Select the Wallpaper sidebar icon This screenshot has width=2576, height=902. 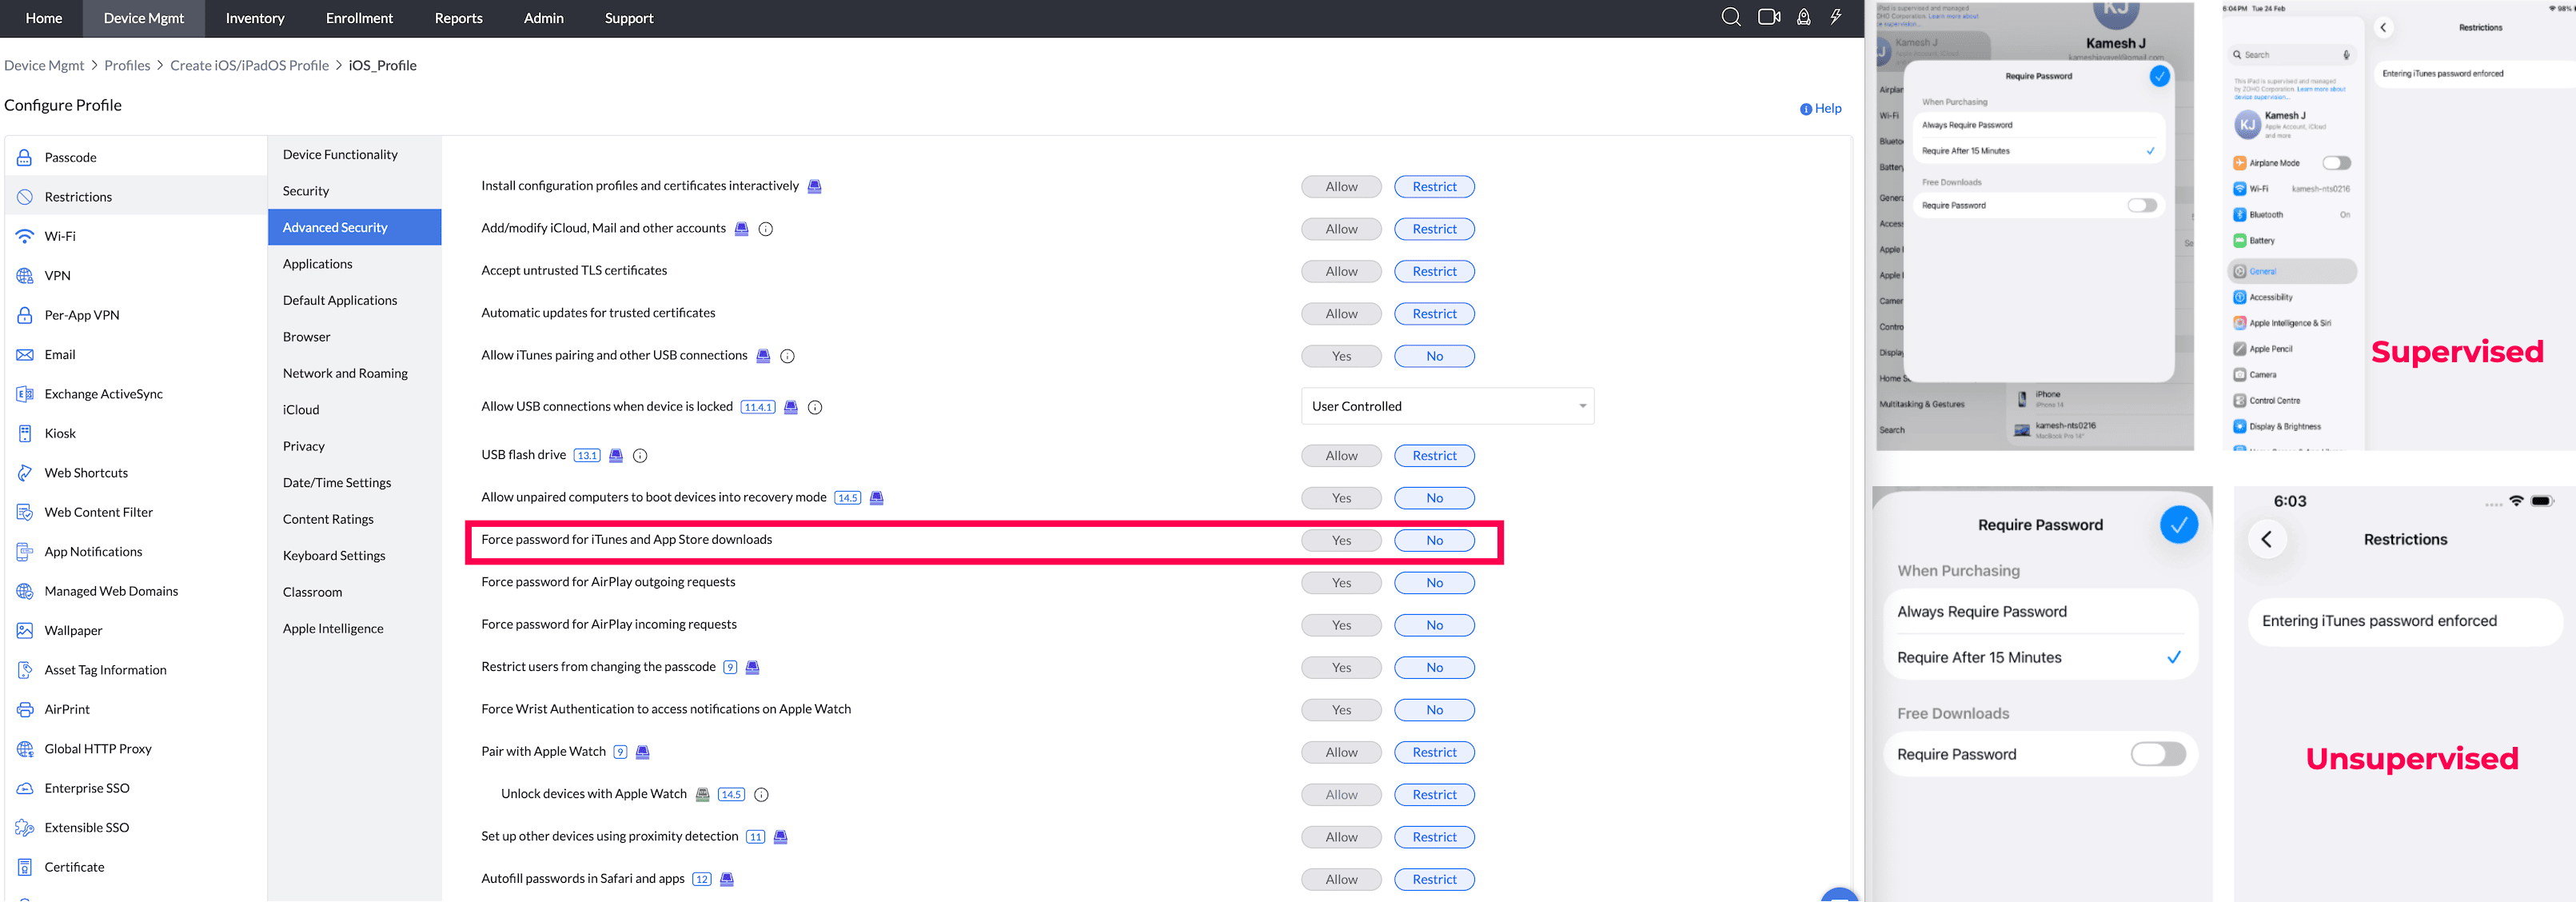(23, 630)
